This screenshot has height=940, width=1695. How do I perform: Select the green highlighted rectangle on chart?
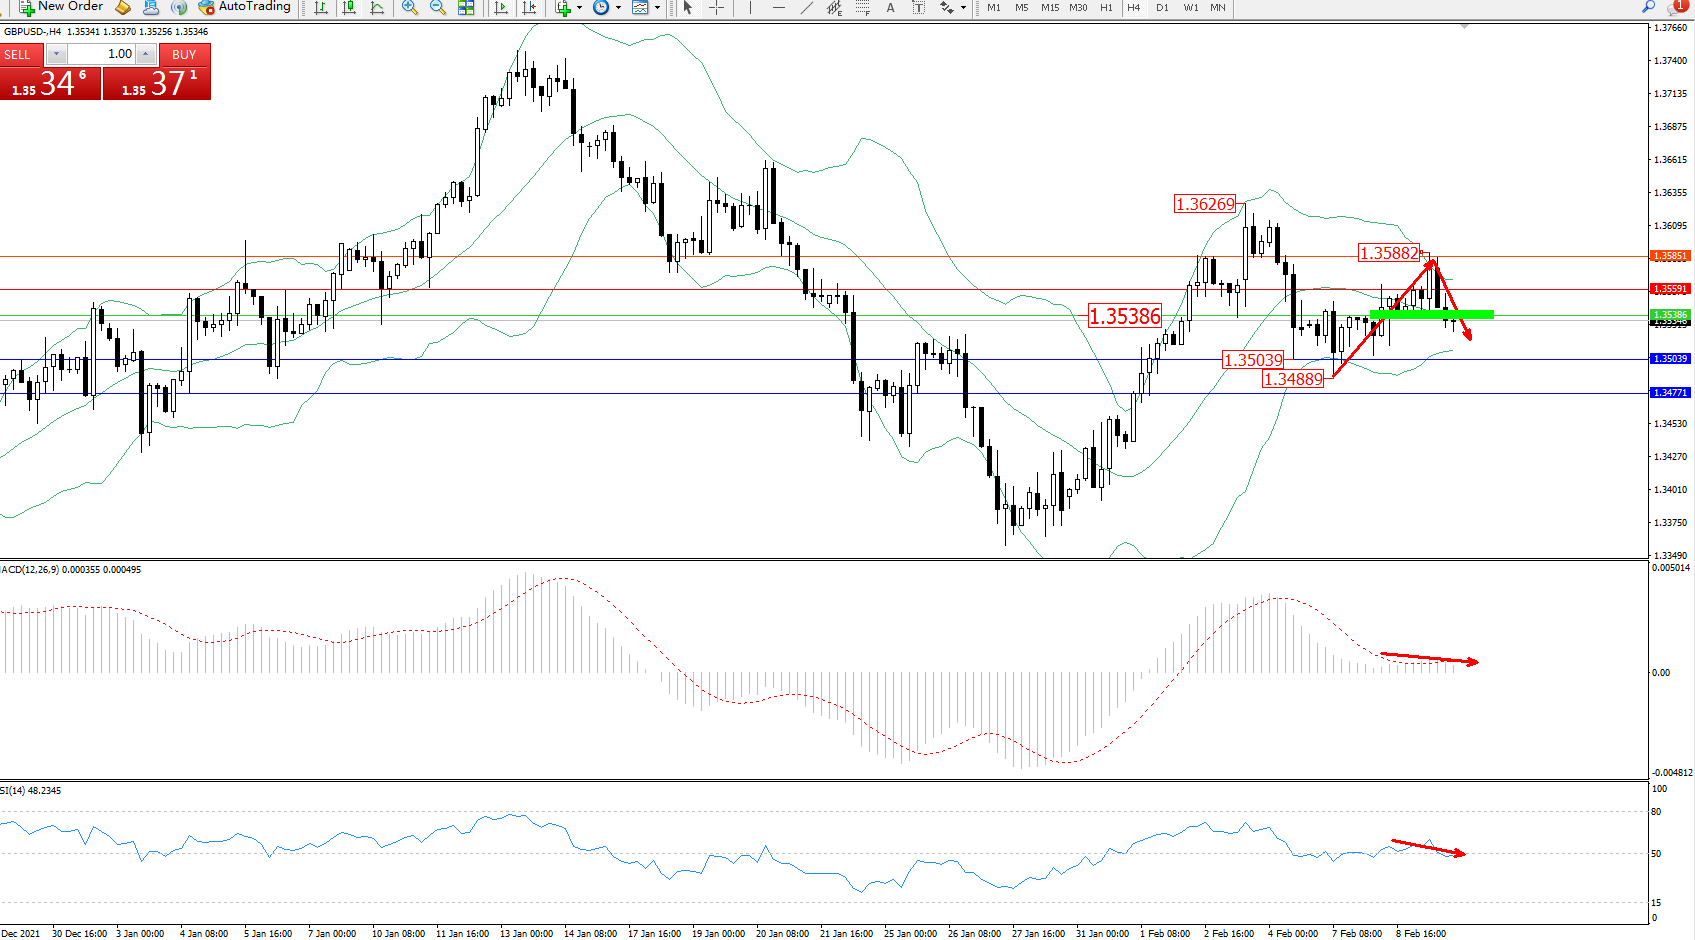click(x=1431, y=315)
